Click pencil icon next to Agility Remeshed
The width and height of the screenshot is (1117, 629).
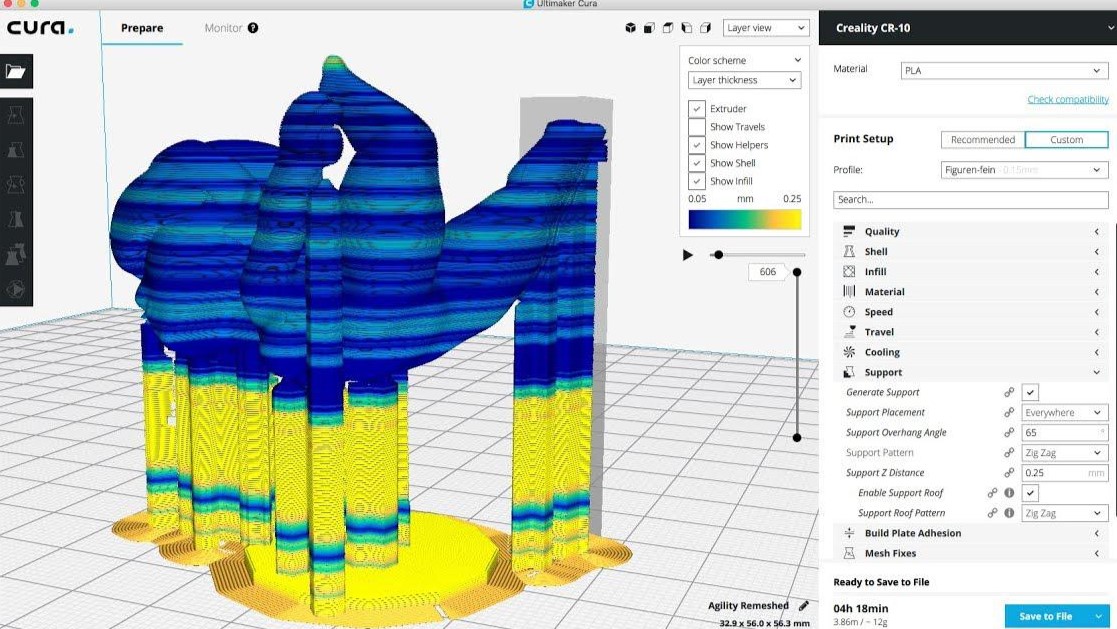803,606
